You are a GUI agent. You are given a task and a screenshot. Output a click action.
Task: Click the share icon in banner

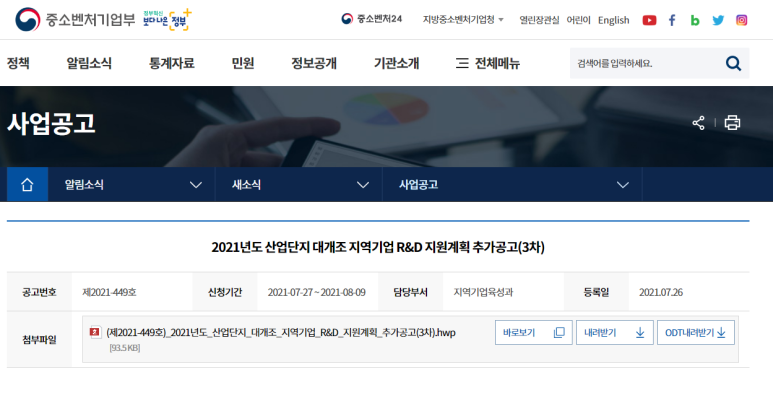click(x=699, y=123)
